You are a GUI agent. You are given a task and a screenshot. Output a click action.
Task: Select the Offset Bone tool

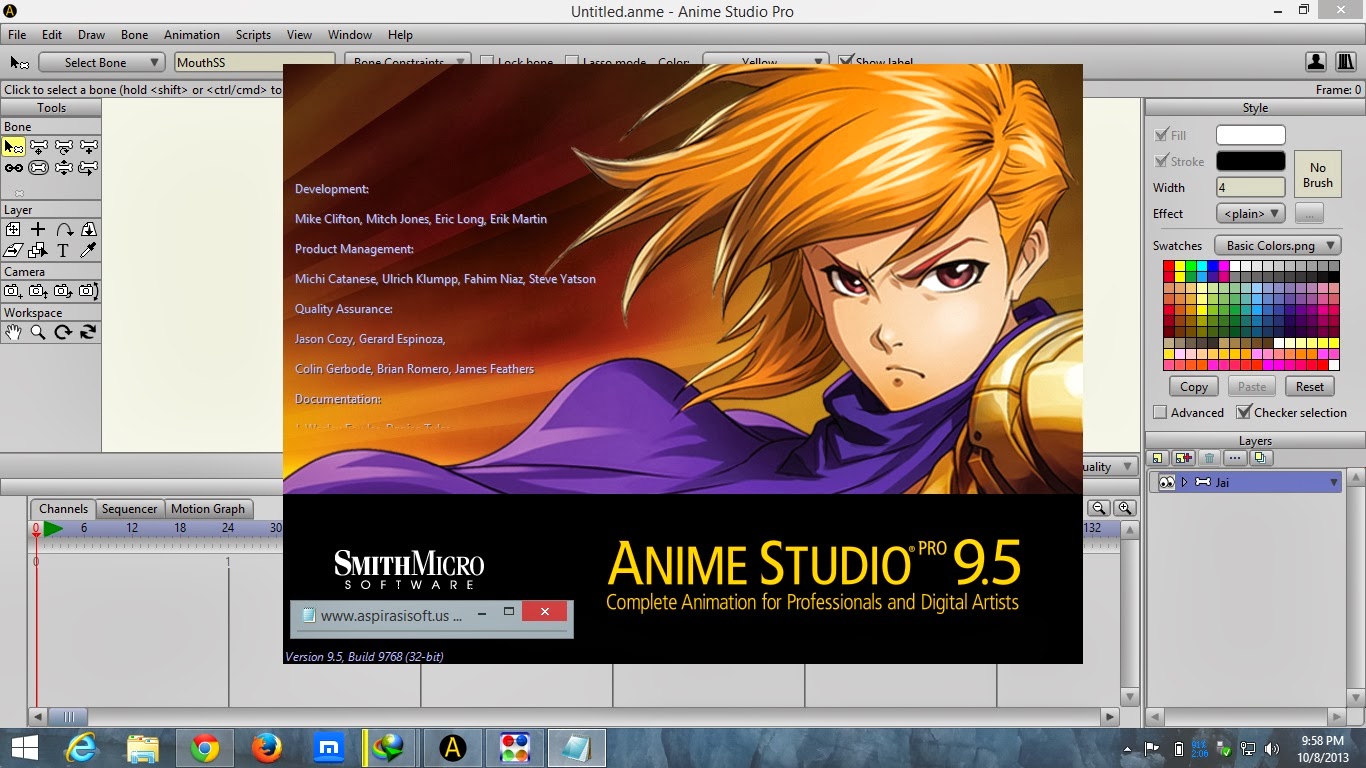tap(89, 168)
